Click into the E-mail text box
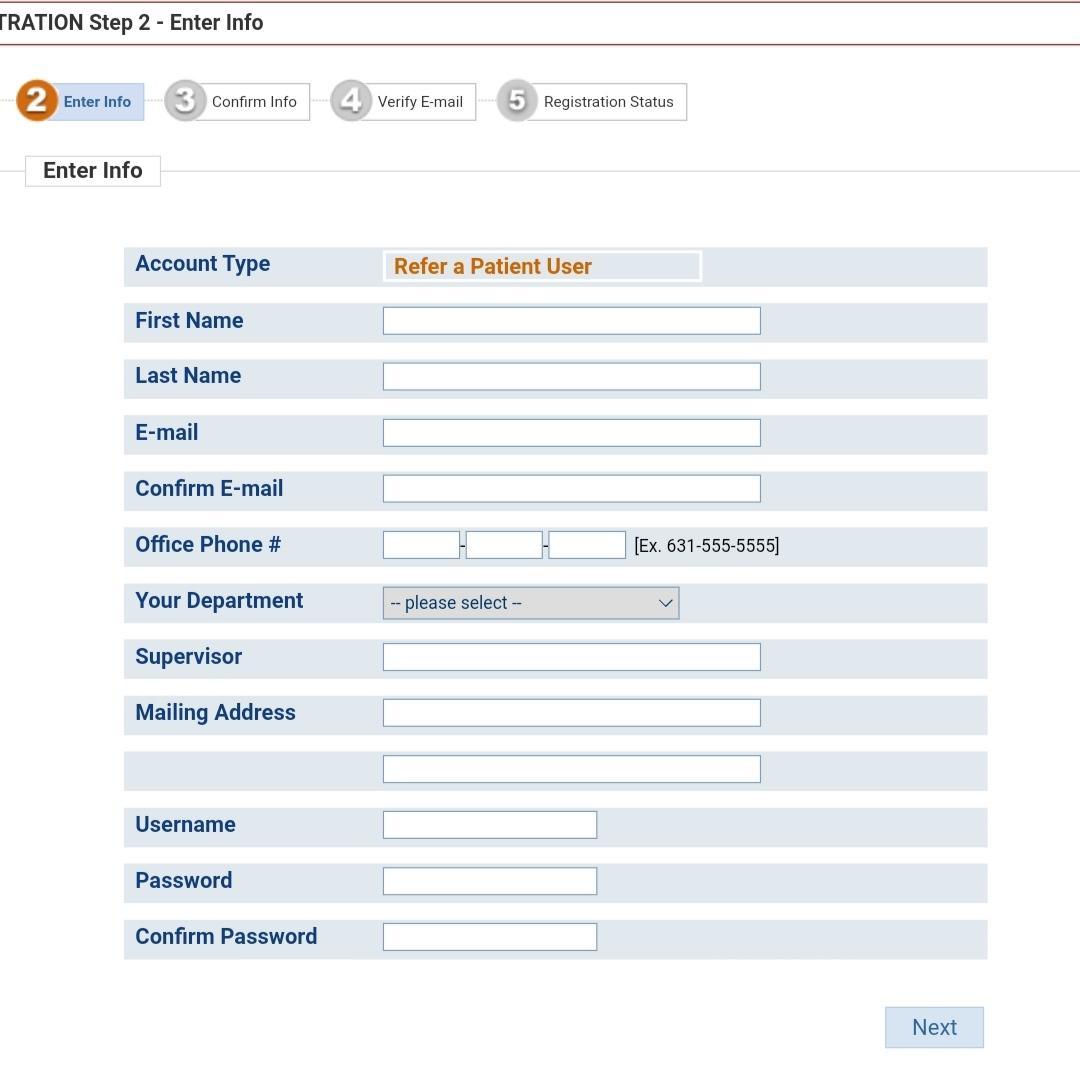 (x=572, y=433)
